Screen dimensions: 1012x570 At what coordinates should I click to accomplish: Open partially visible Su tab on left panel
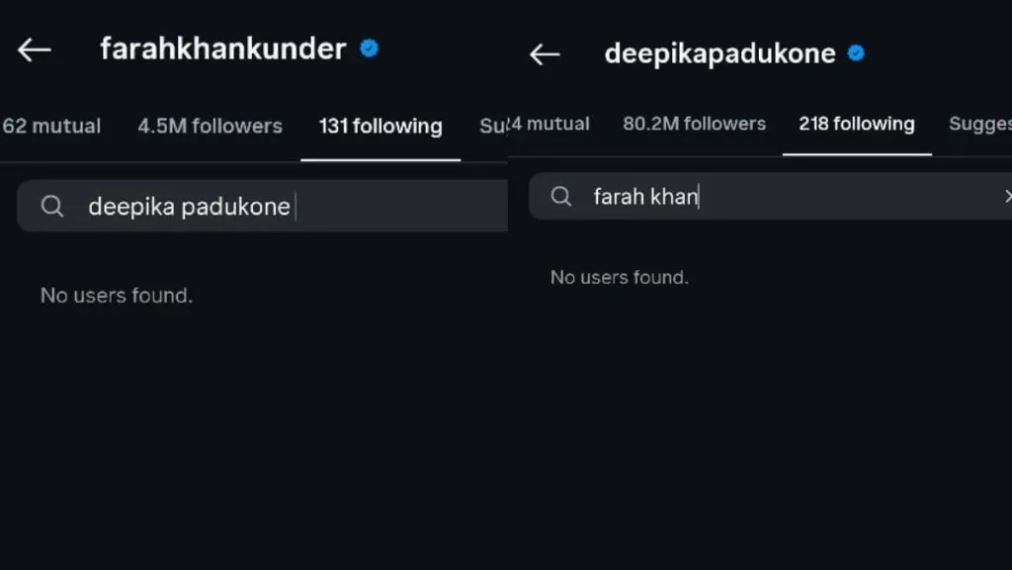(492, 126)
